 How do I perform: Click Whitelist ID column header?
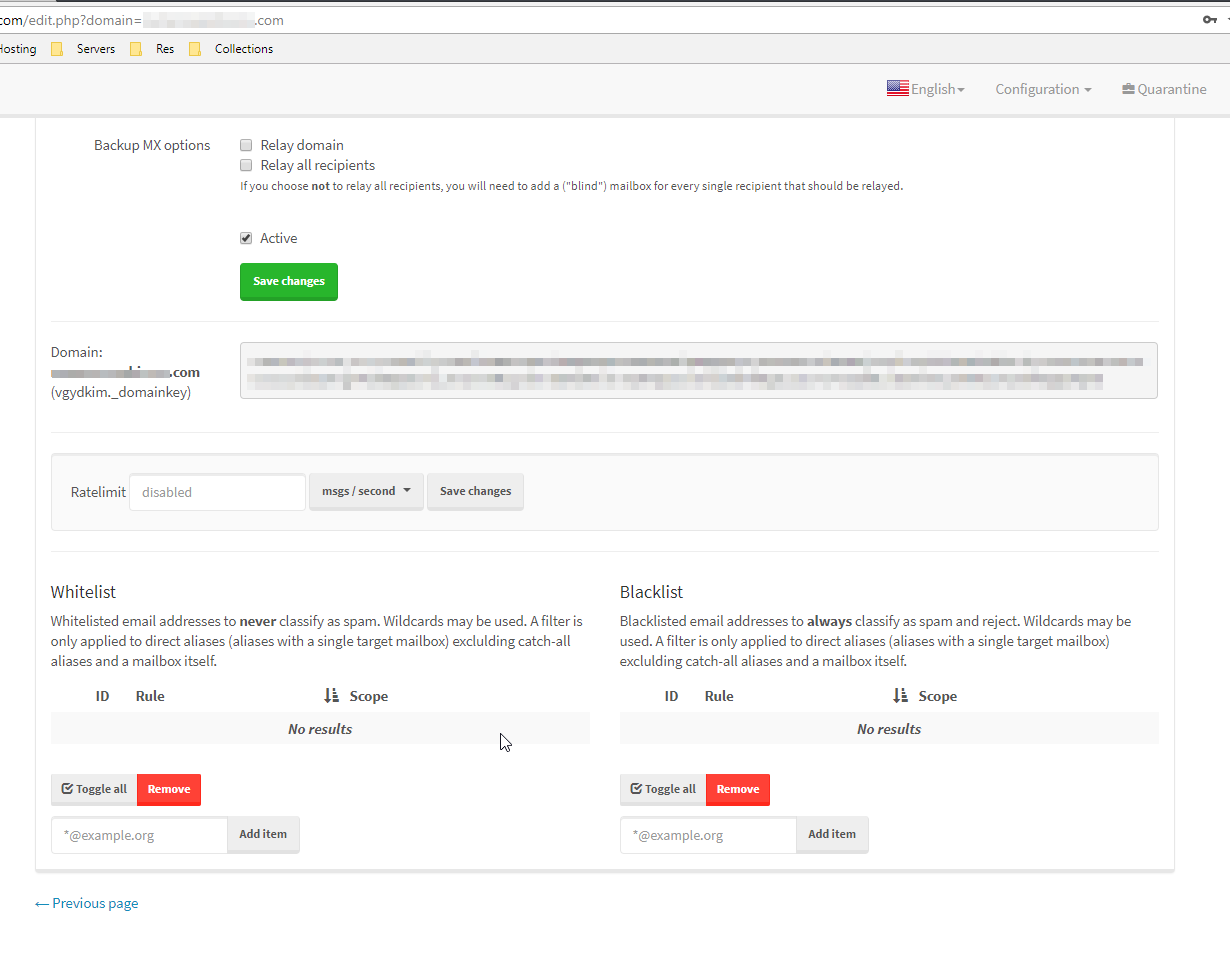(x=102, y=696)
